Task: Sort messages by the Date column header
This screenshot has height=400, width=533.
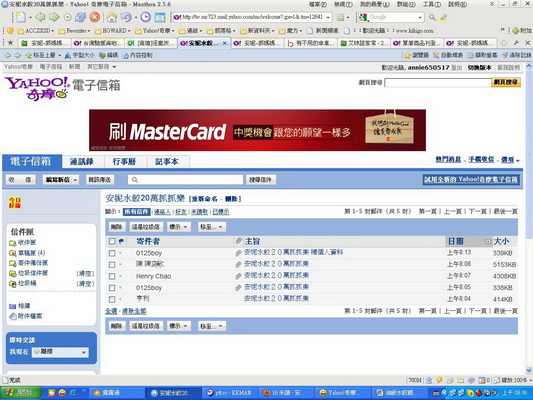Action: point(455,241)
